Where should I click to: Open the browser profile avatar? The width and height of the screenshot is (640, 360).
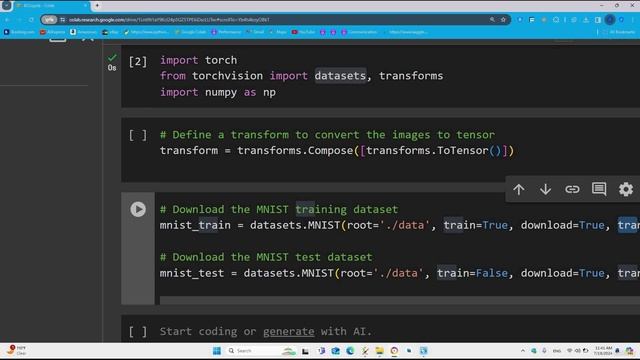(x=610, y=20)
